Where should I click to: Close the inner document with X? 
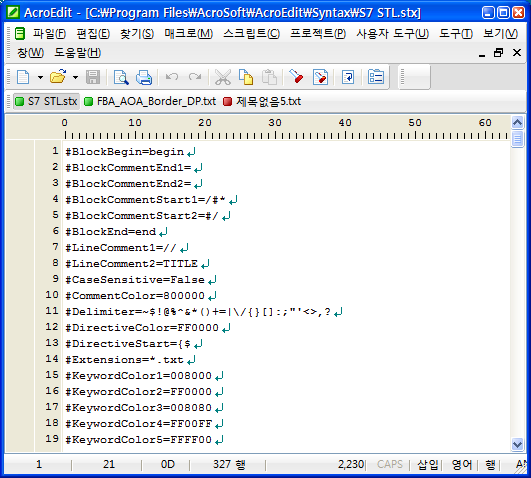pyautogui.click(x=517, y=53)
